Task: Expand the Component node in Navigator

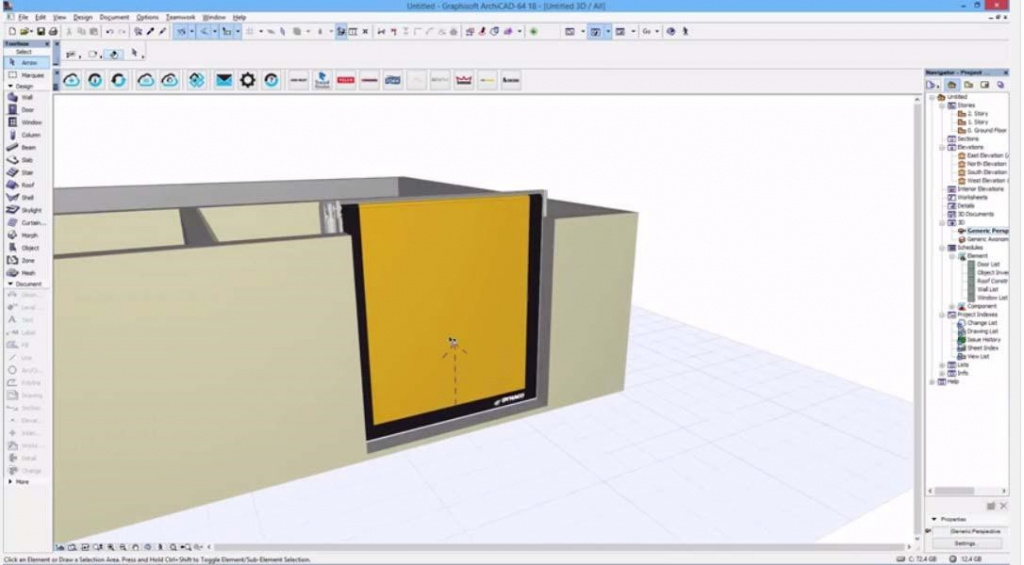Action: 952,306
